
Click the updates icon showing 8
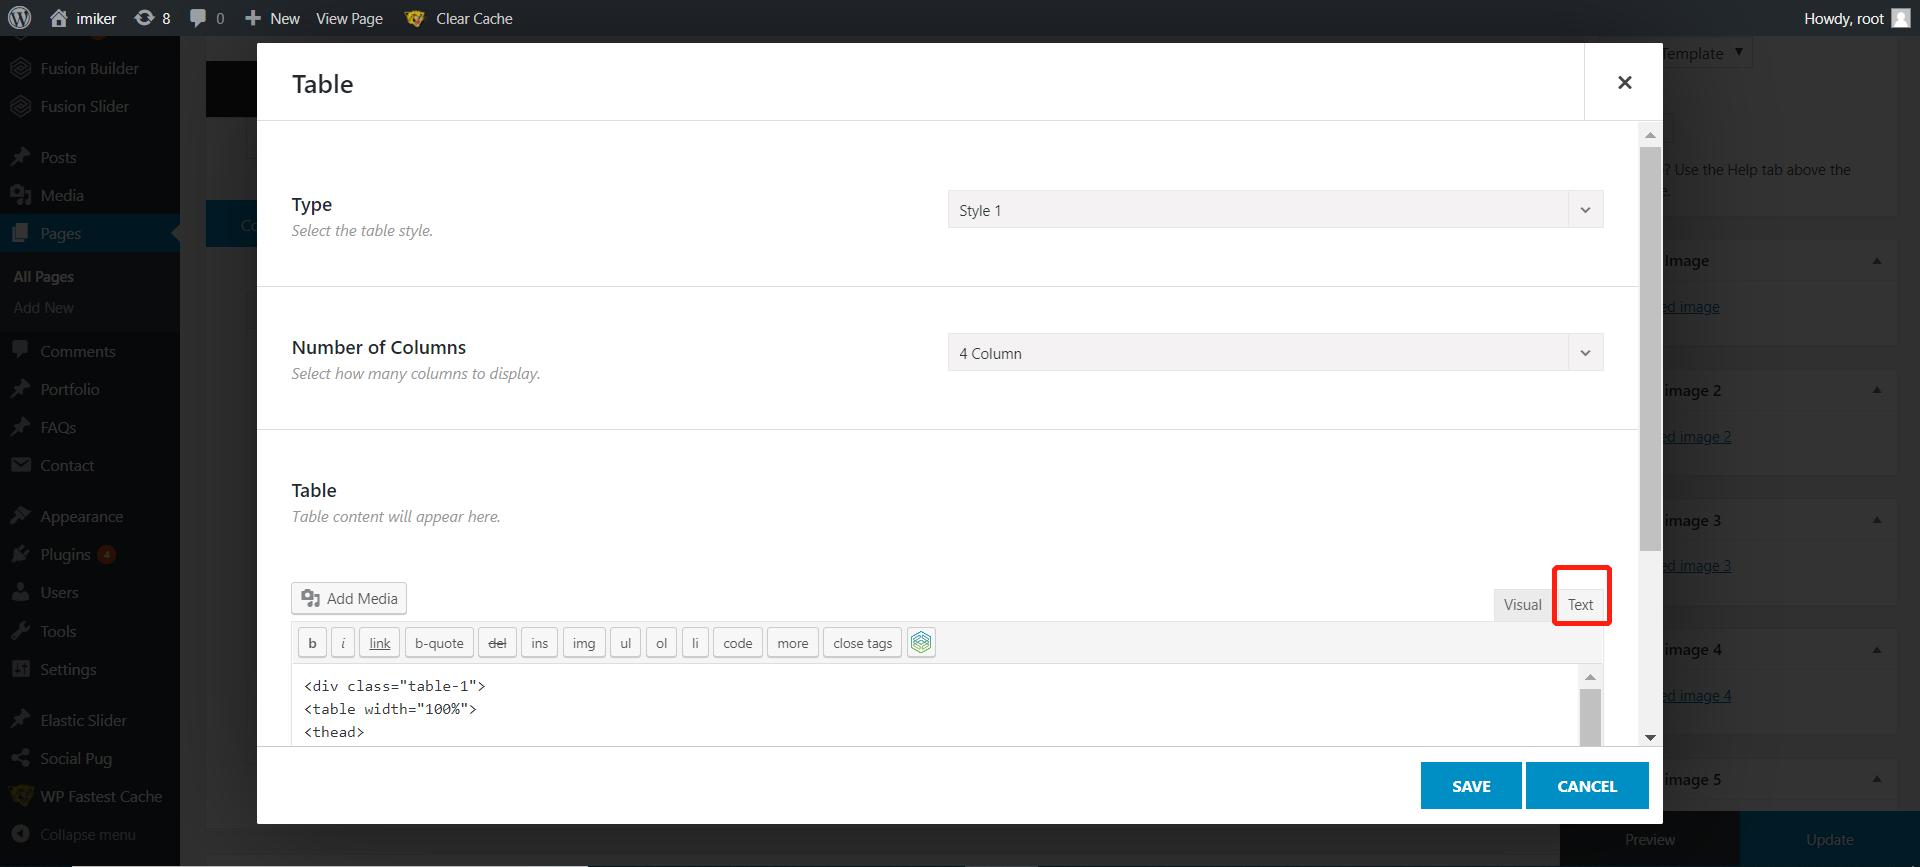[152, 18]
